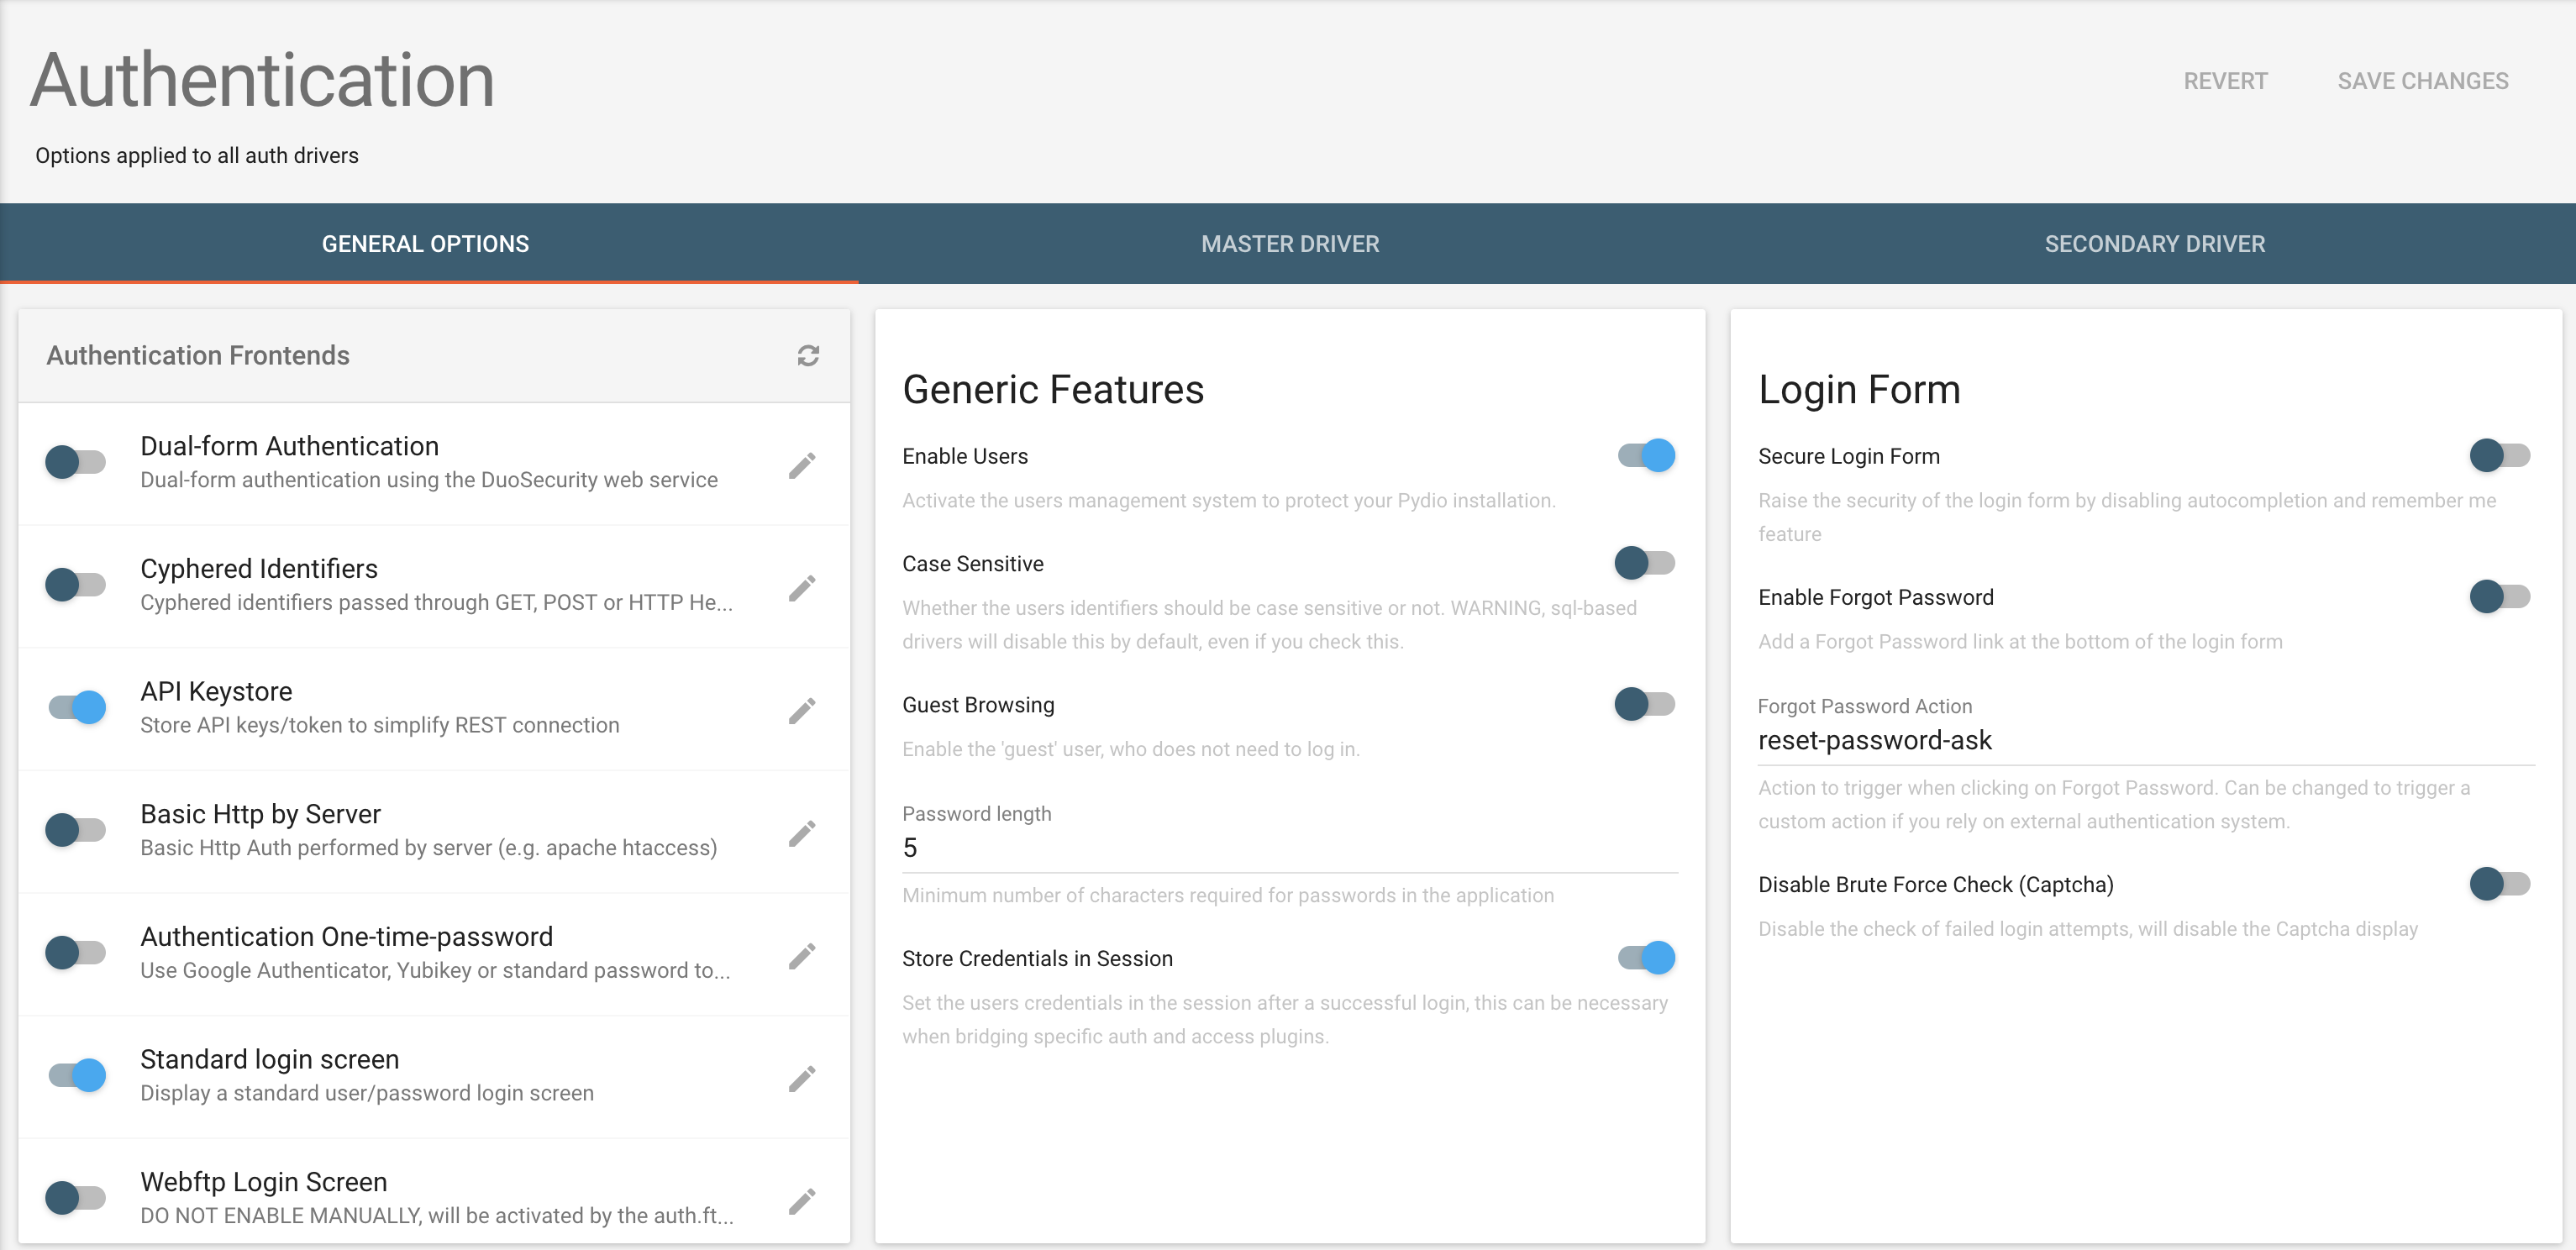Enable Guest Browsing switch
2576x1250 pixels.
click(1646, 704)
